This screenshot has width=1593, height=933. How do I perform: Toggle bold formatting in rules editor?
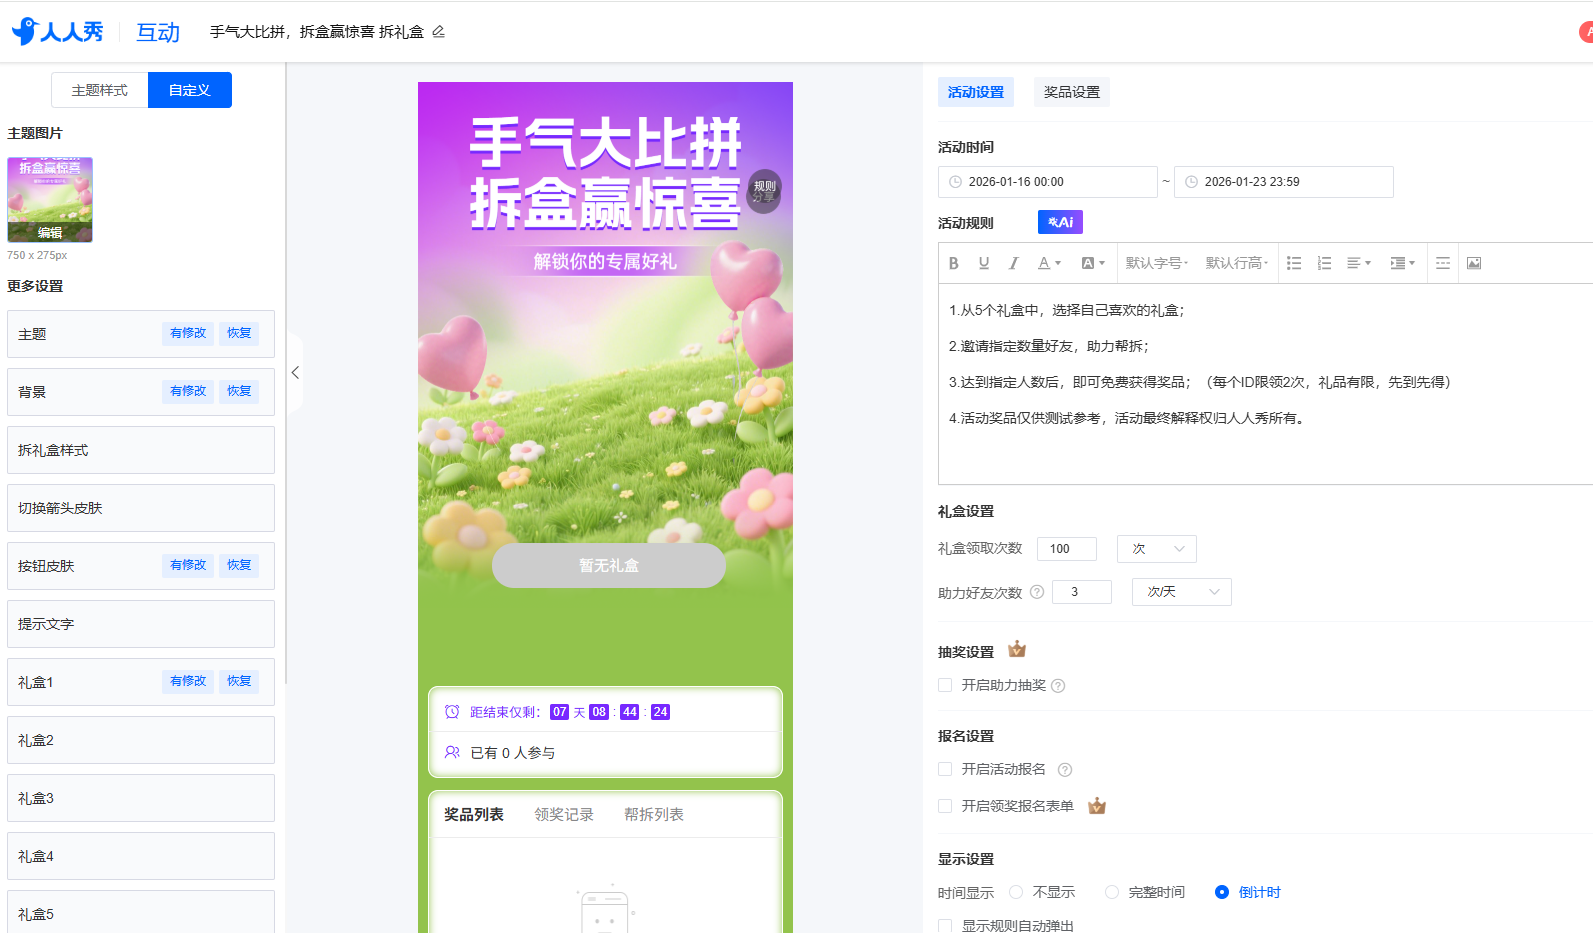click(953, 263)
